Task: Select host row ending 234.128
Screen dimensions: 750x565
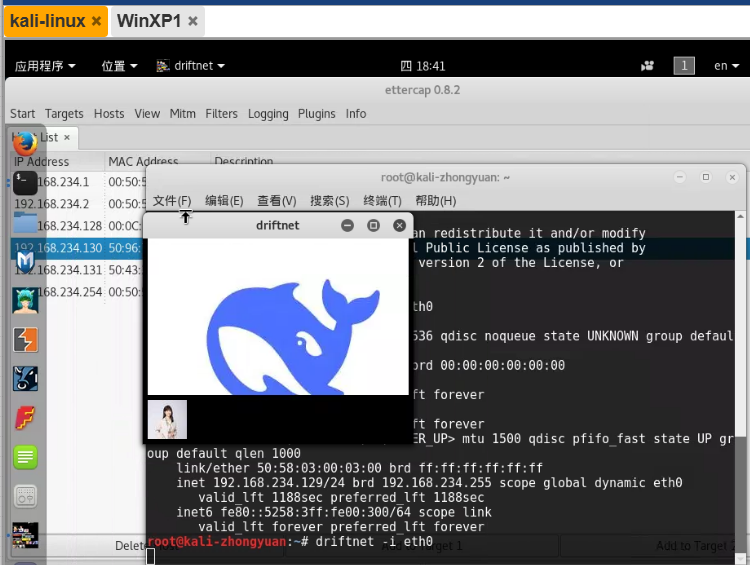Action: [x=77, y=226]
